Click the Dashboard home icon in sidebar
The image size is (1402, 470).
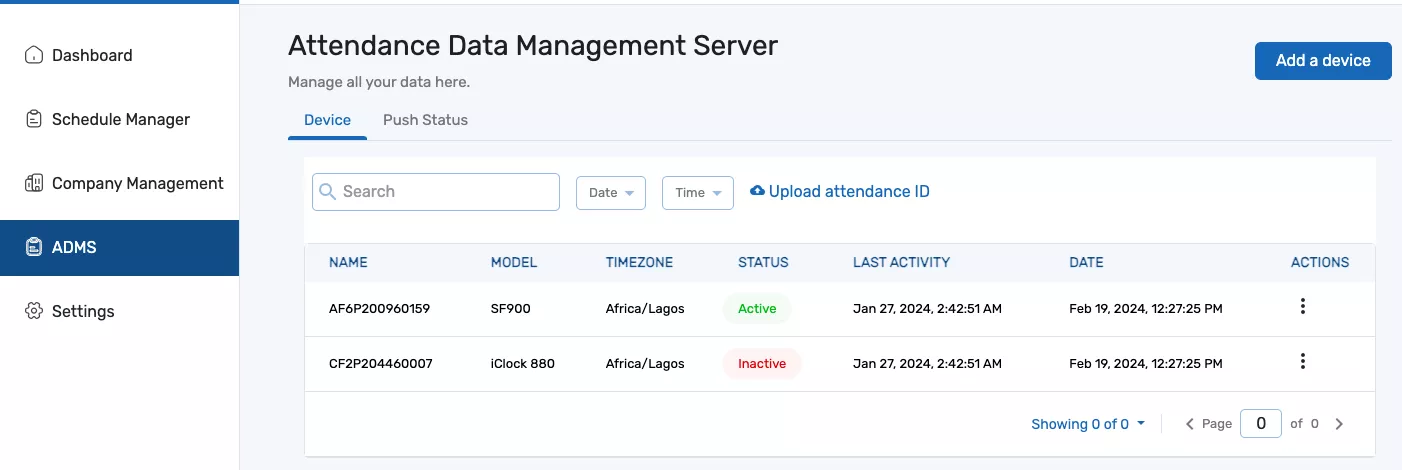pos(34,55)
